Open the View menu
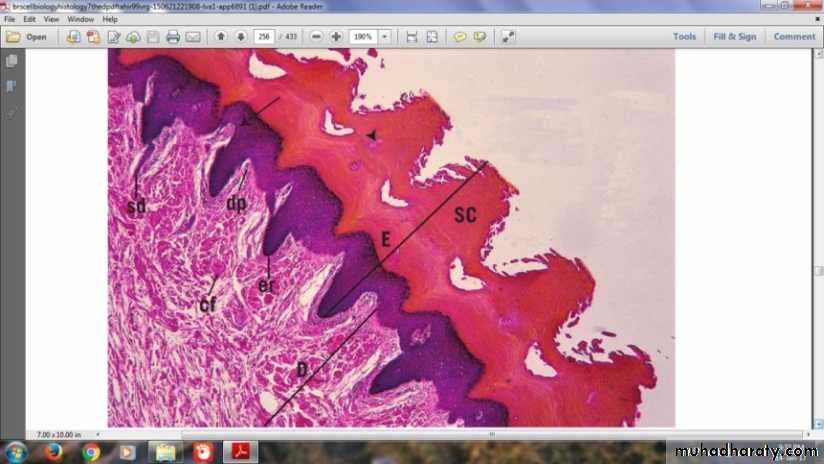824x464 pixels. pos(52,19)
